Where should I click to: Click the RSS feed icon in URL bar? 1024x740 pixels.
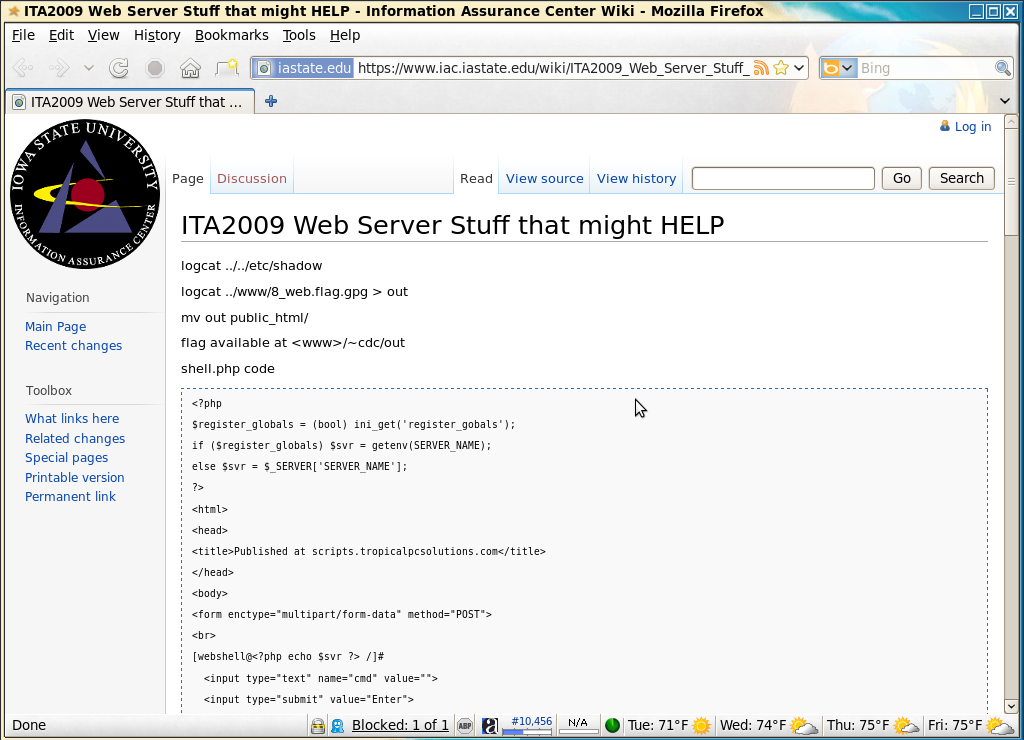pos(761,68)
